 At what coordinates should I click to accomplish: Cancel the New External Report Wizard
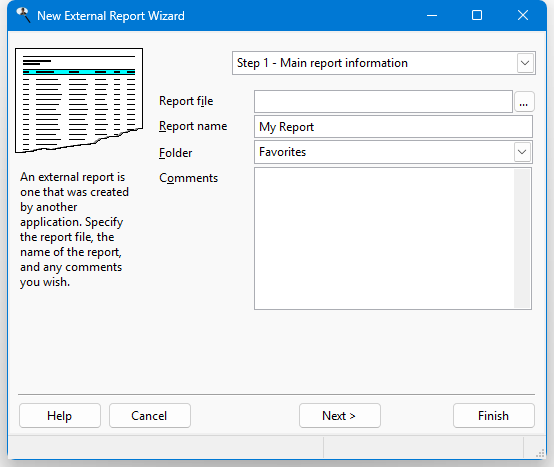coord(150,416)
